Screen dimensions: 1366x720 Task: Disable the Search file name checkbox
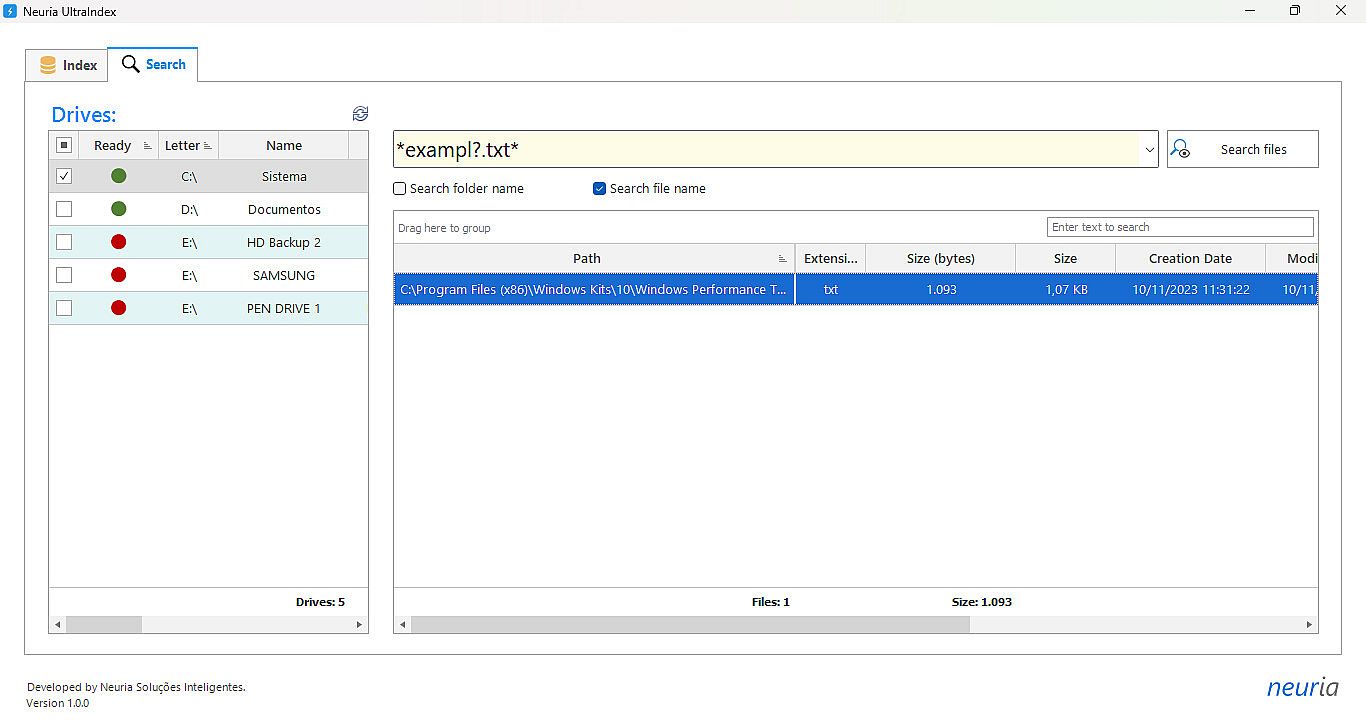pos(600,189)
